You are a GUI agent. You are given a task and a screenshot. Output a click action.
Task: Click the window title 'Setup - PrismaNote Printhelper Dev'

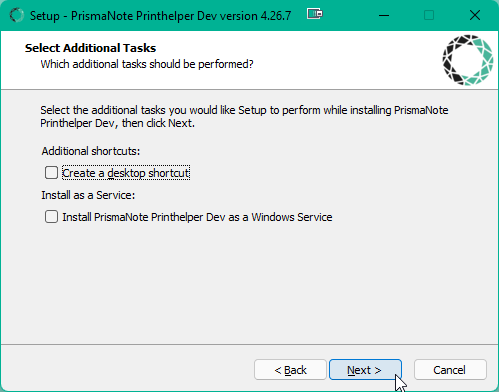click(160, 16)
